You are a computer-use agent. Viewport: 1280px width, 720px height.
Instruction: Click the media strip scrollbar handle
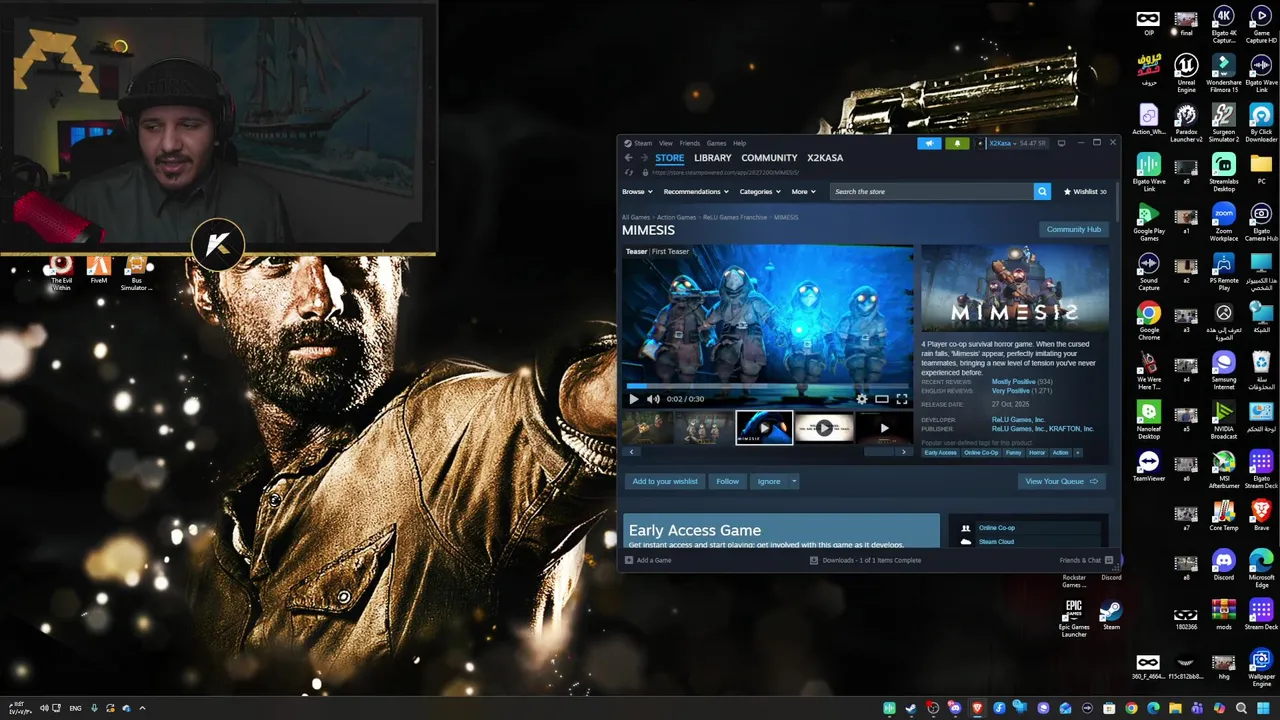tap(879, 452)
